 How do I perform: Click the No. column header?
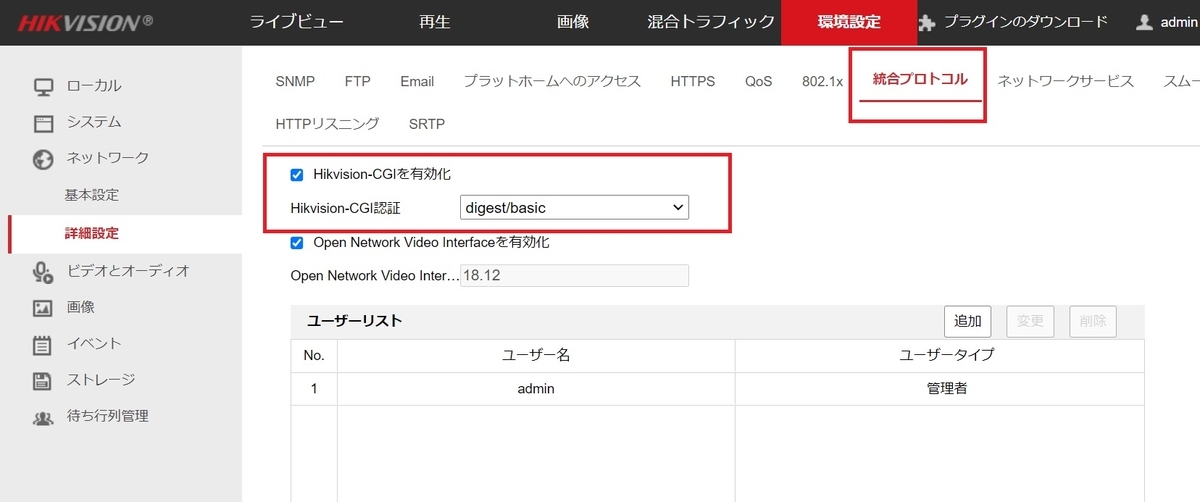[314, 355]
